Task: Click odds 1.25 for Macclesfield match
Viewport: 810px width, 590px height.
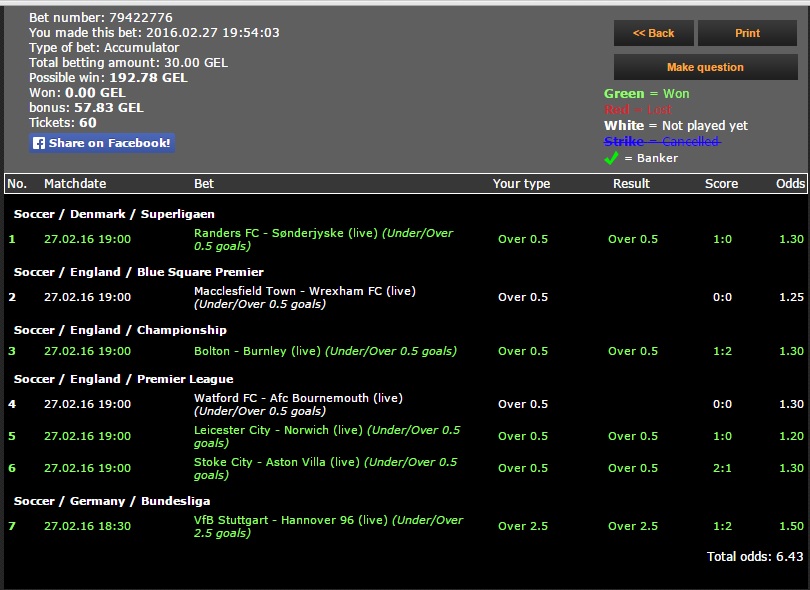Action: (x=791, y=297)
